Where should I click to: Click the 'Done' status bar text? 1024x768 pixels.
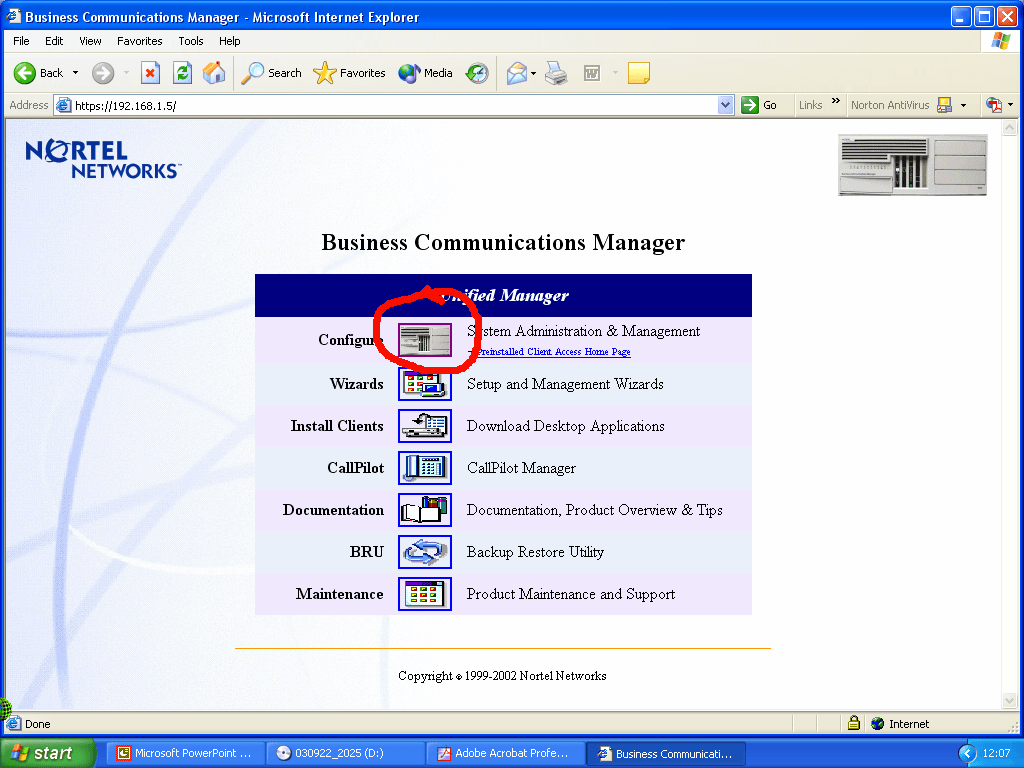point(37,724)
